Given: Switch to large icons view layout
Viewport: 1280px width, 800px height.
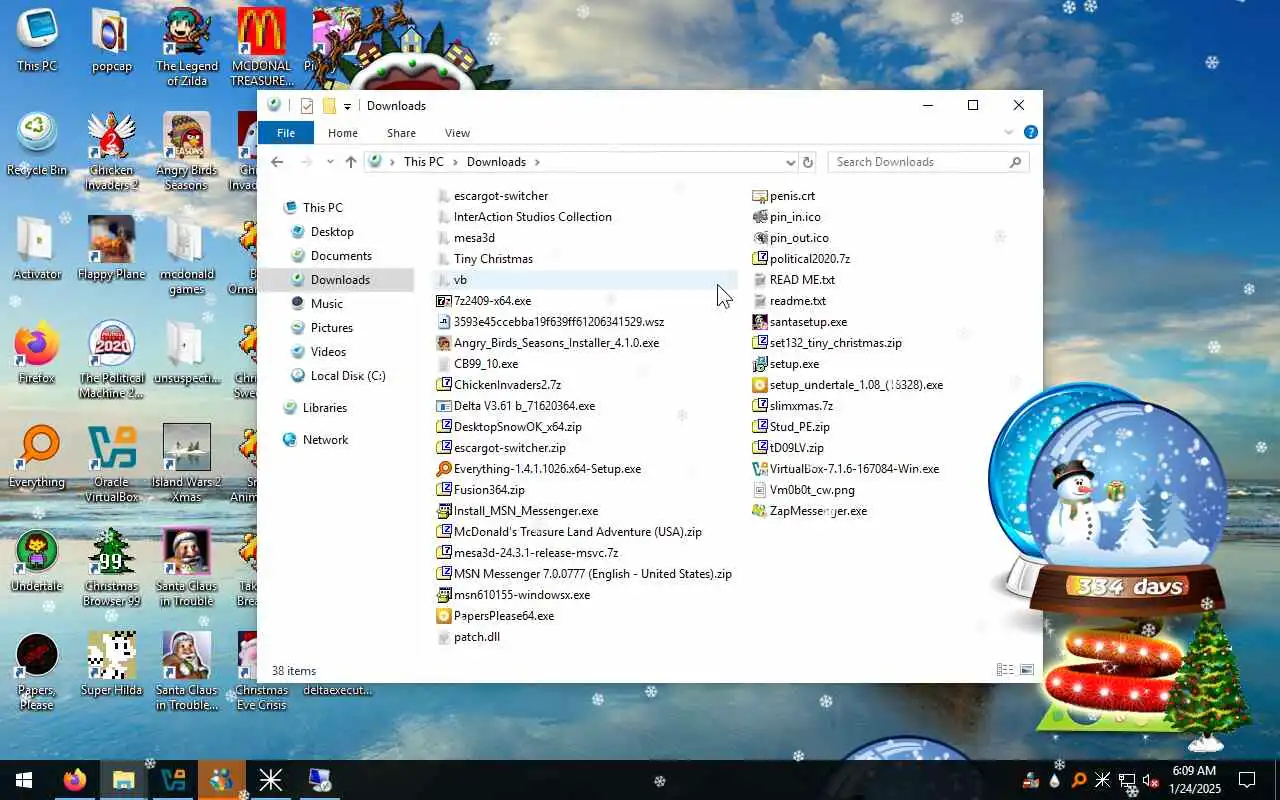Looking at the screenshot, I should point(1026,670).
